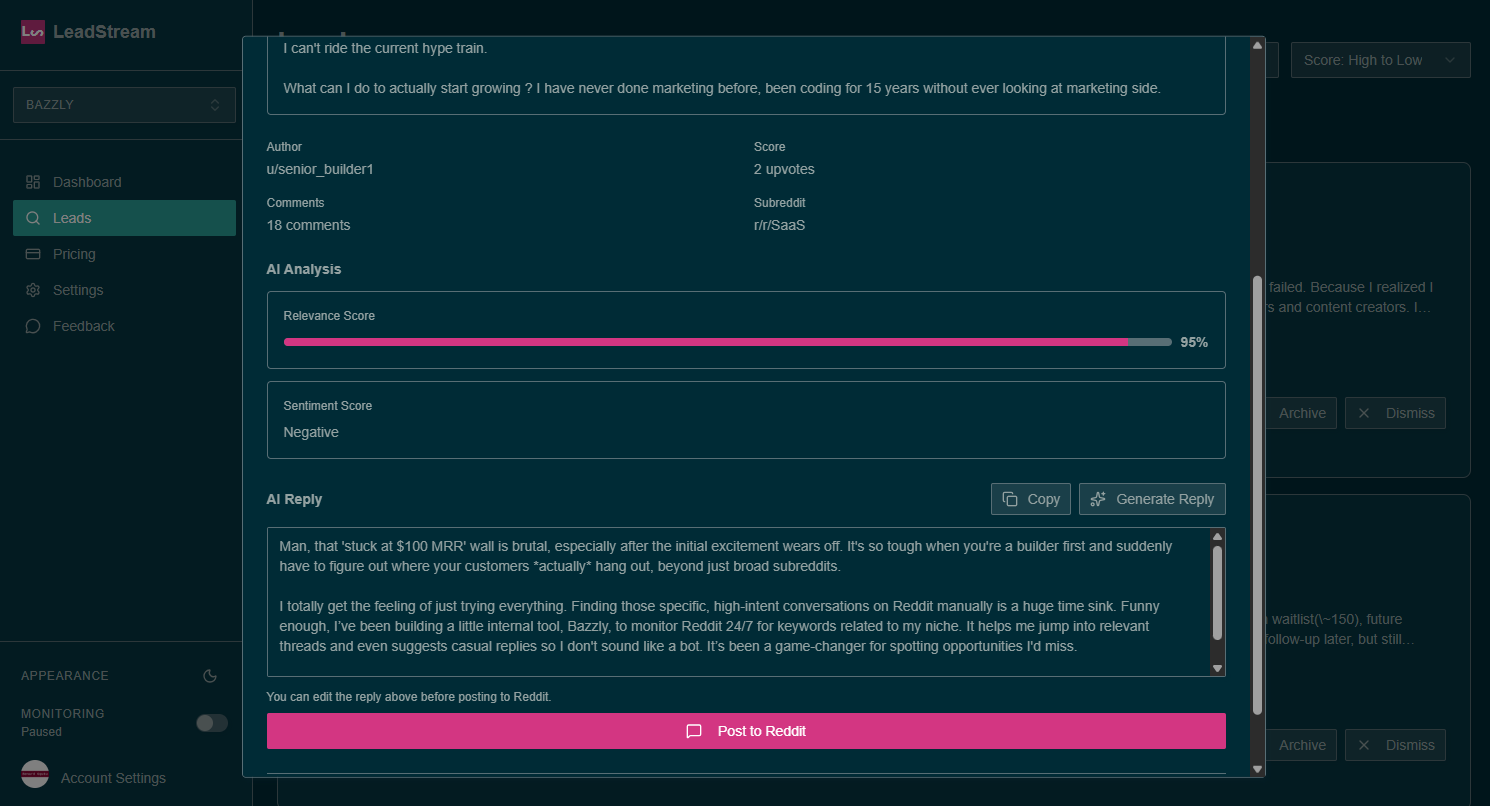Open the Dashboard grid icon

pyautogui.click(x=32, y=182)
